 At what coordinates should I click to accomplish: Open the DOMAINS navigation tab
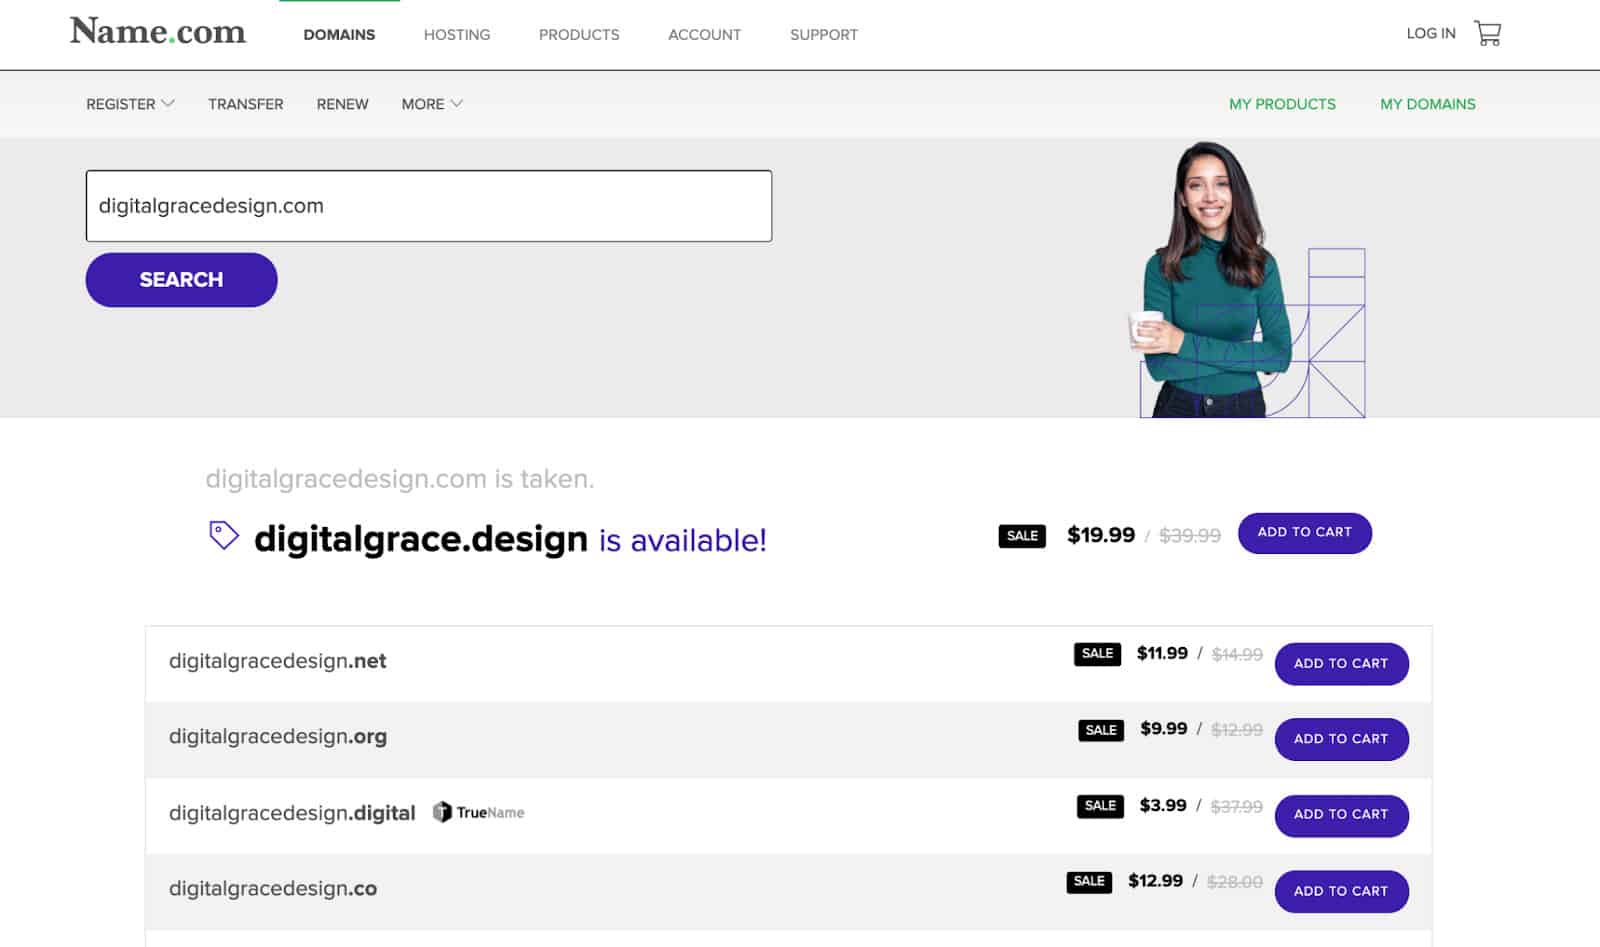339,34
